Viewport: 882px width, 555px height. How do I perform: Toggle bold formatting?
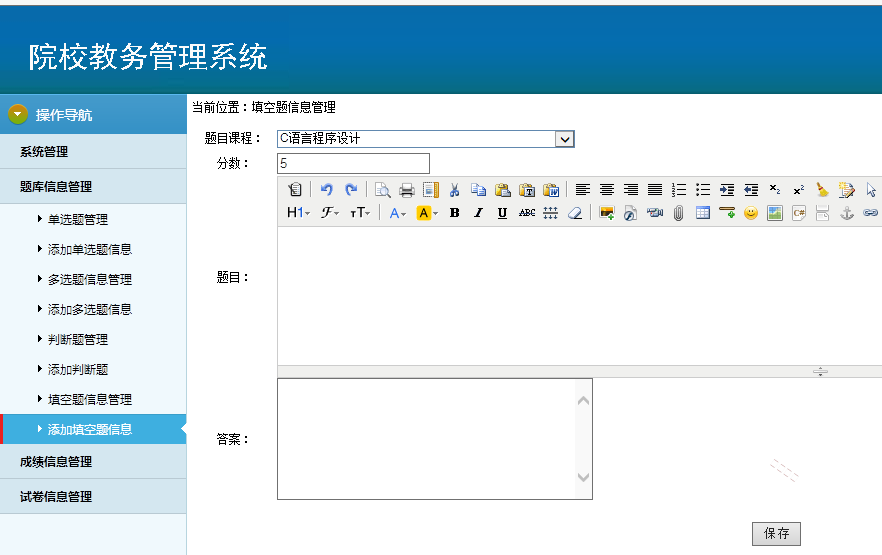tap(454, 213)
